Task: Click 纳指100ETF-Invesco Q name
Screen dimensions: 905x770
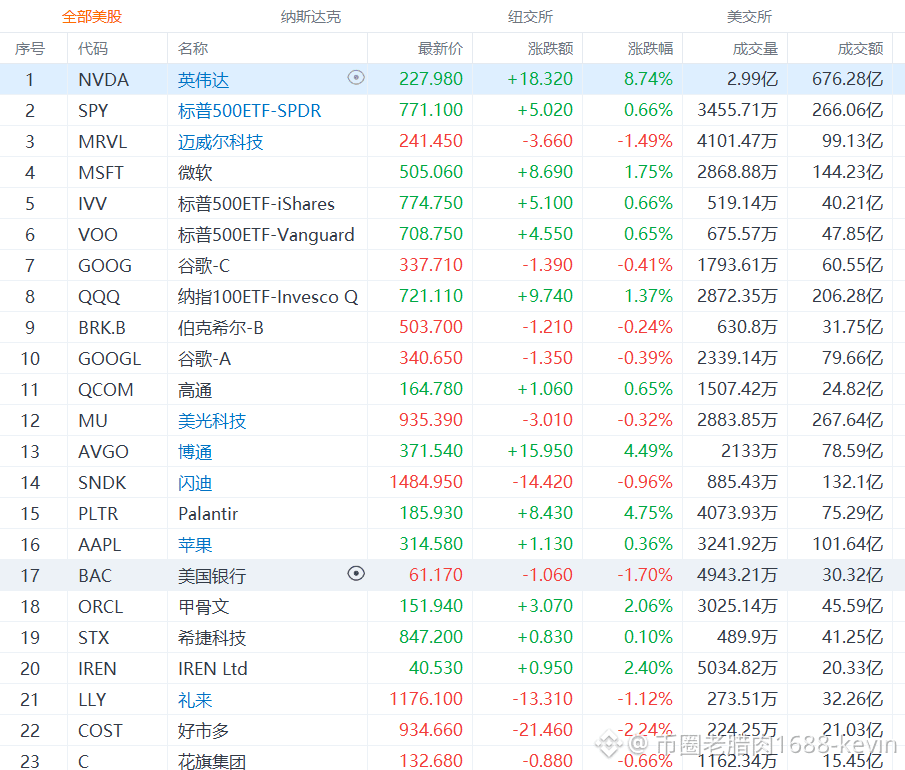Action: click(268, 297)
